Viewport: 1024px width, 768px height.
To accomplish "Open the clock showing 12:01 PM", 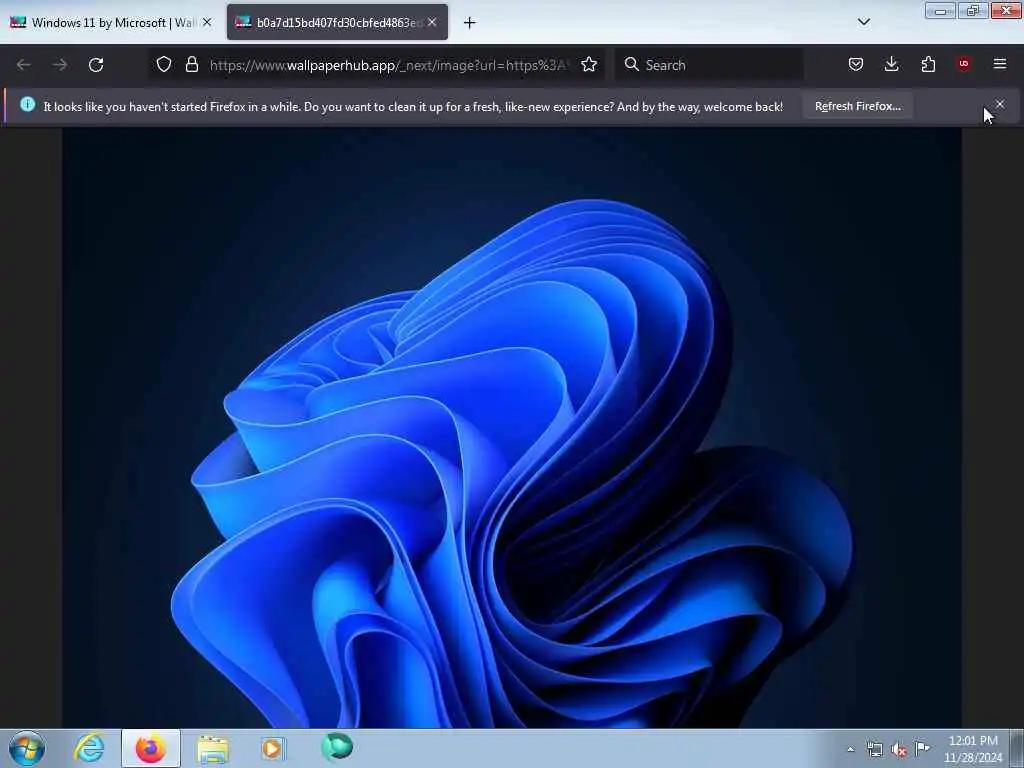I will [973, 749].
